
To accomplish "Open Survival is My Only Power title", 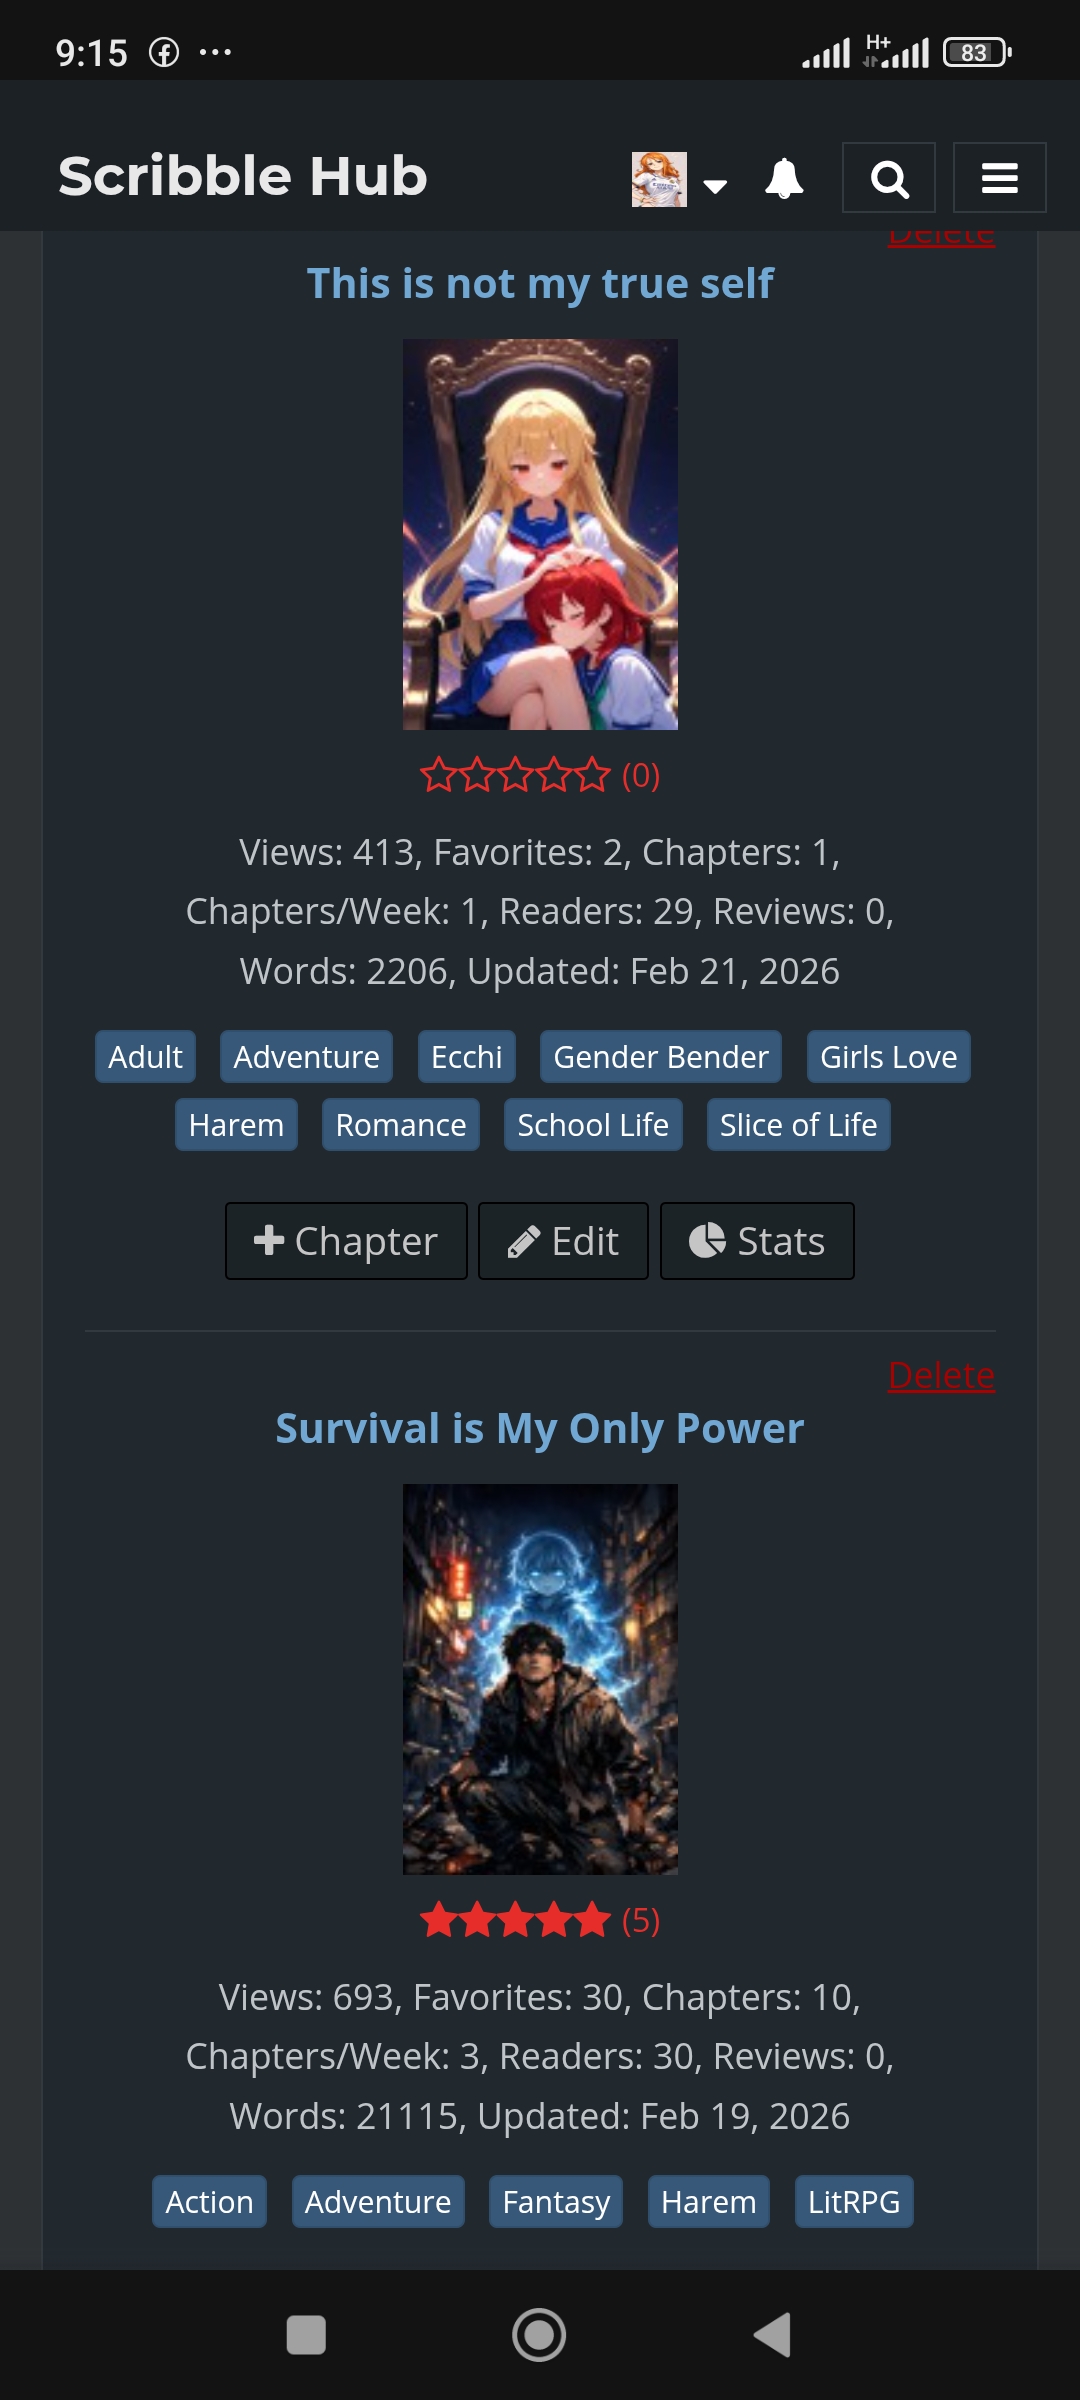I will (540, 1428).
